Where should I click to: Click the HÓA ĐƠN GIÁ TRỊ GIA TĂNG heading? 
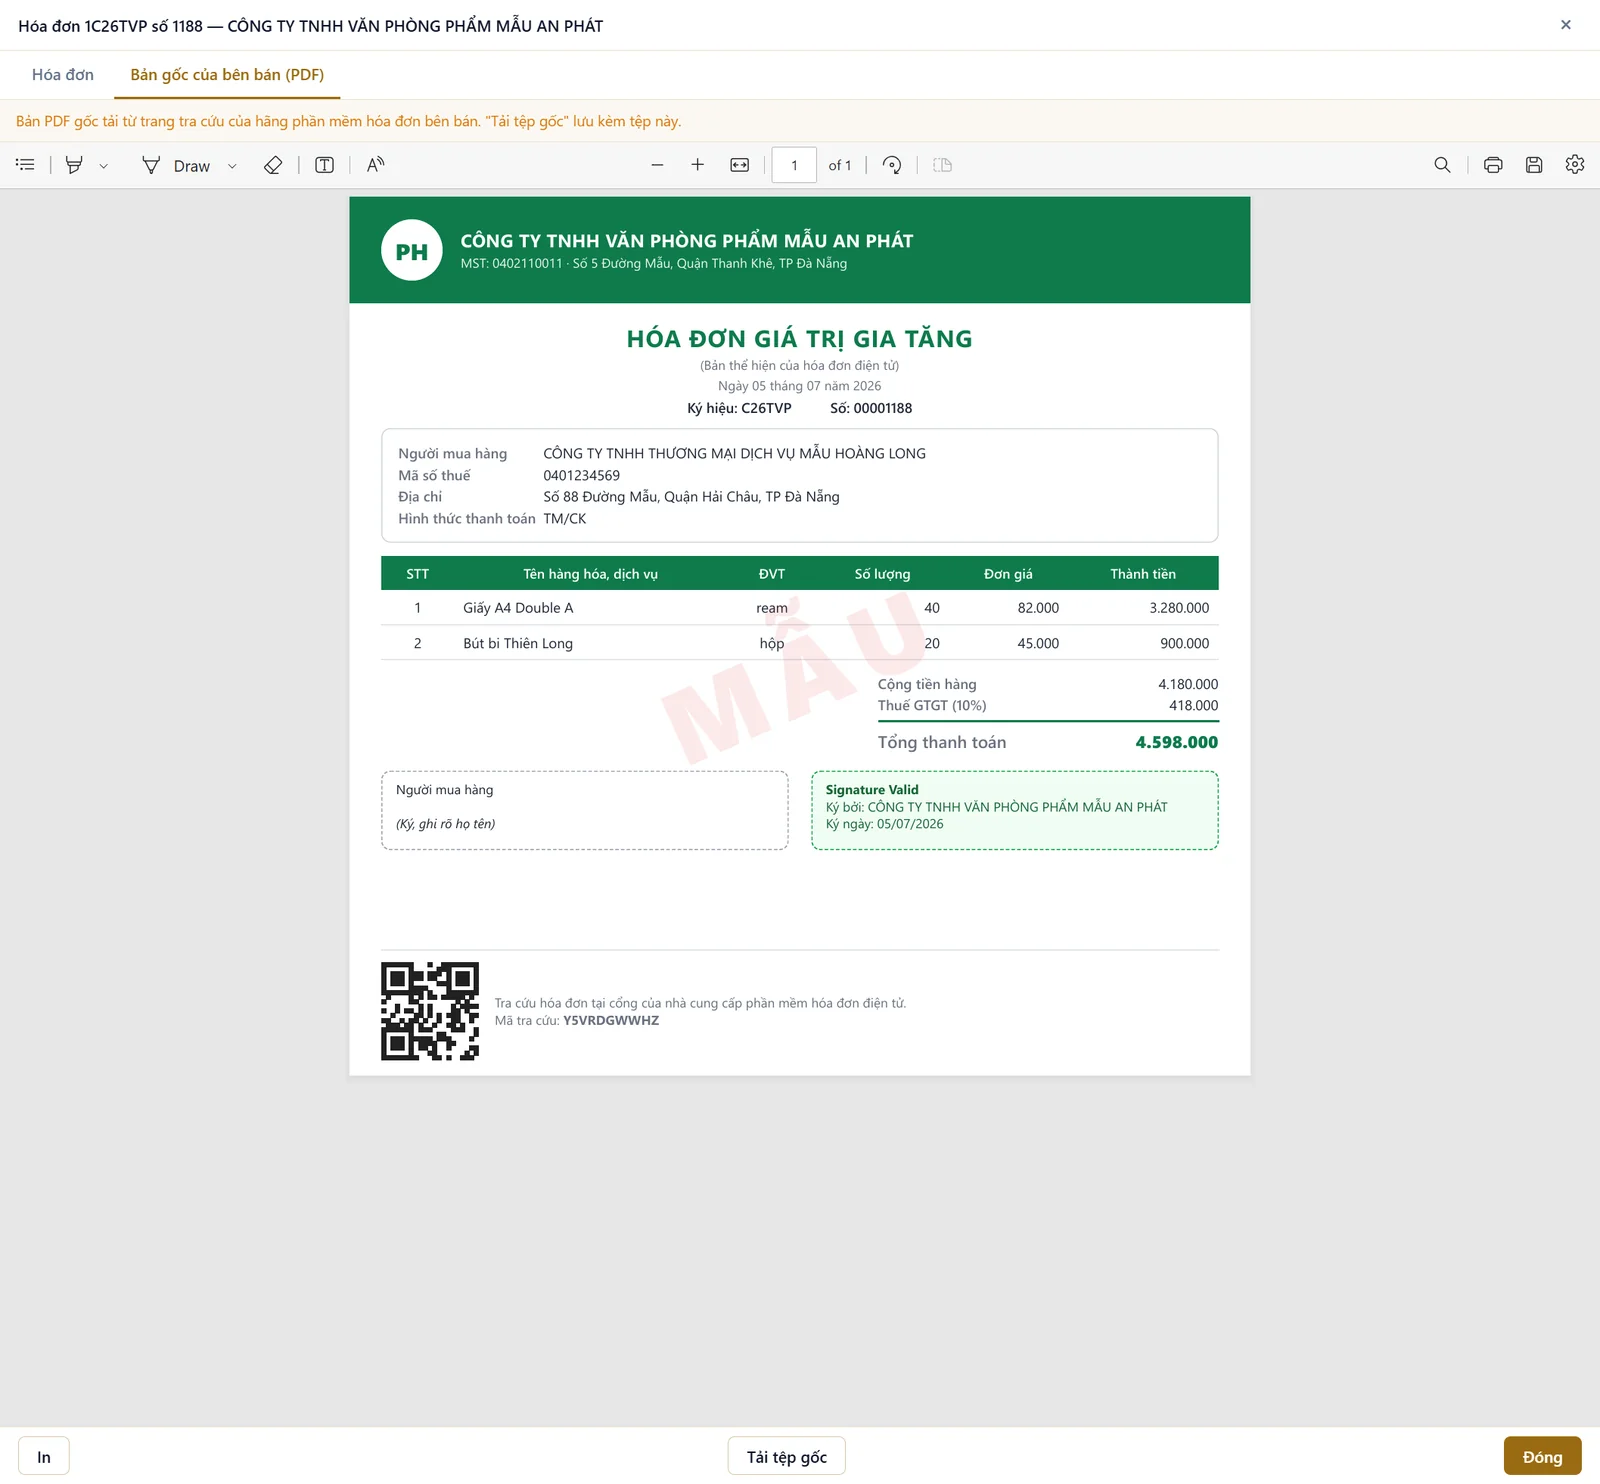pyautogui.click(x=800, y=339)
